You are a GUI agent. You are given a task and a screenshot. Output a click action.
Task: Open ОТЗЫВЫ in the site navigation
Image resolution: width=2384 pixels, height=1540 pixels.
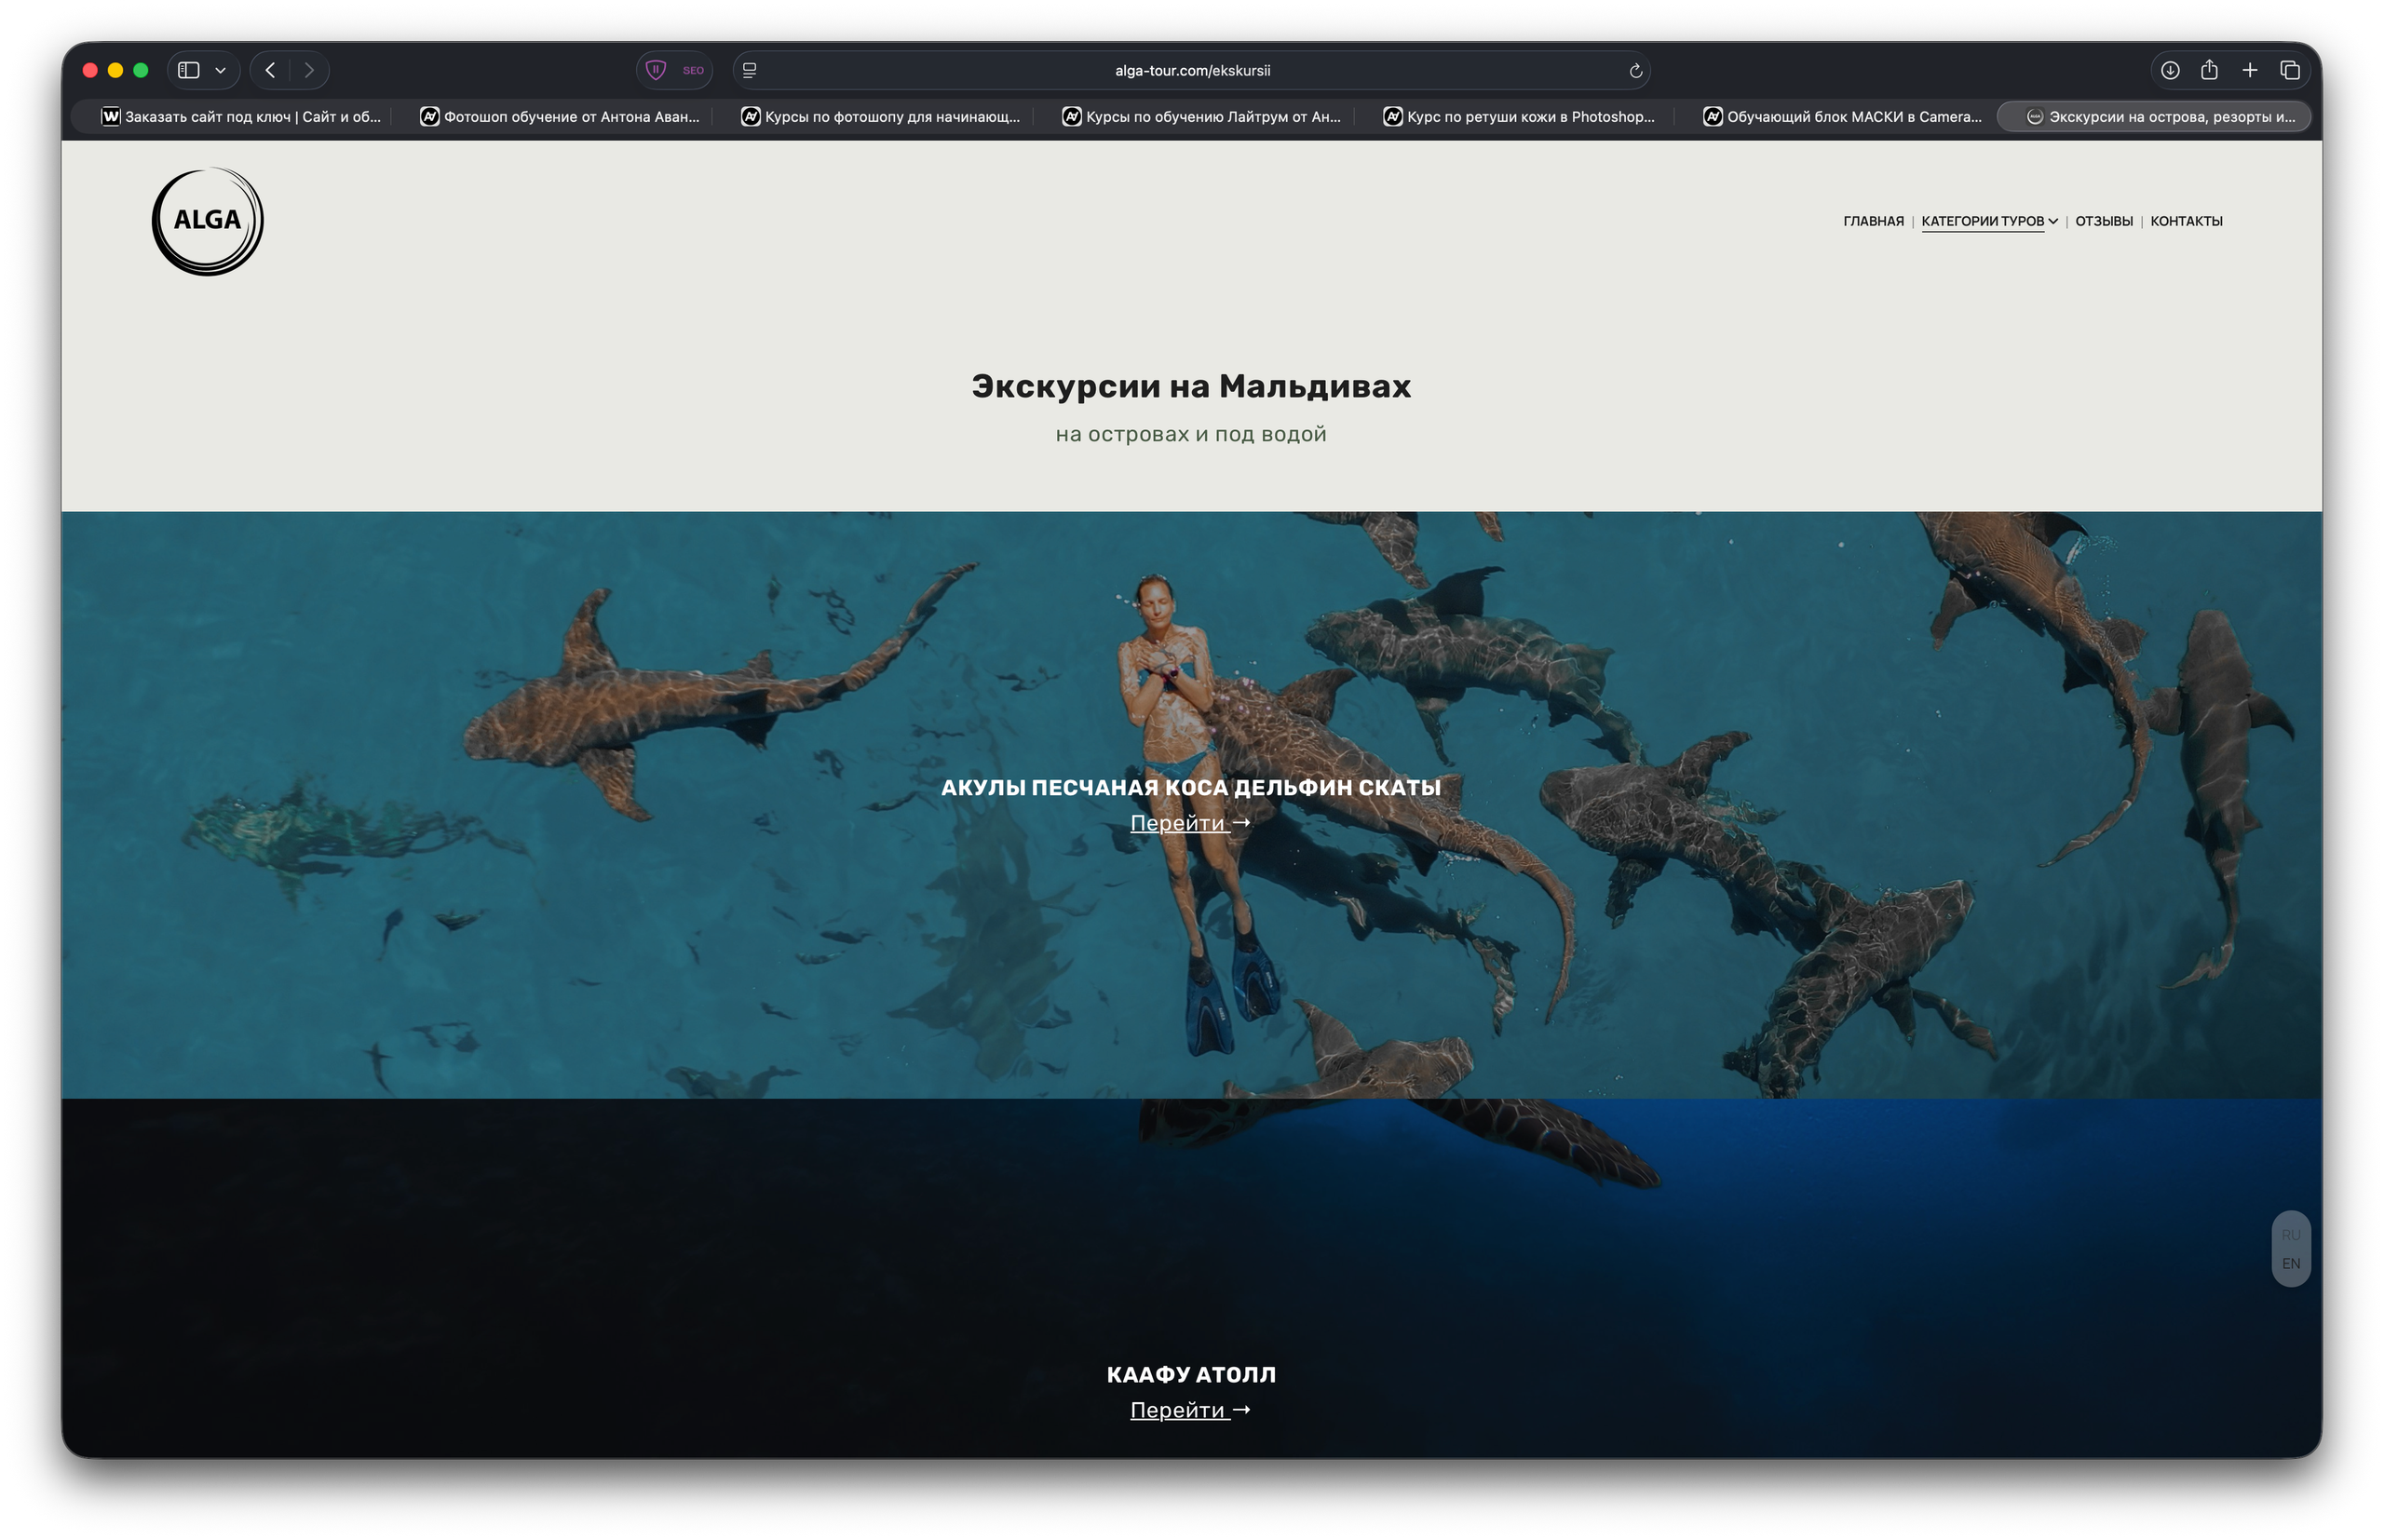2102,221
